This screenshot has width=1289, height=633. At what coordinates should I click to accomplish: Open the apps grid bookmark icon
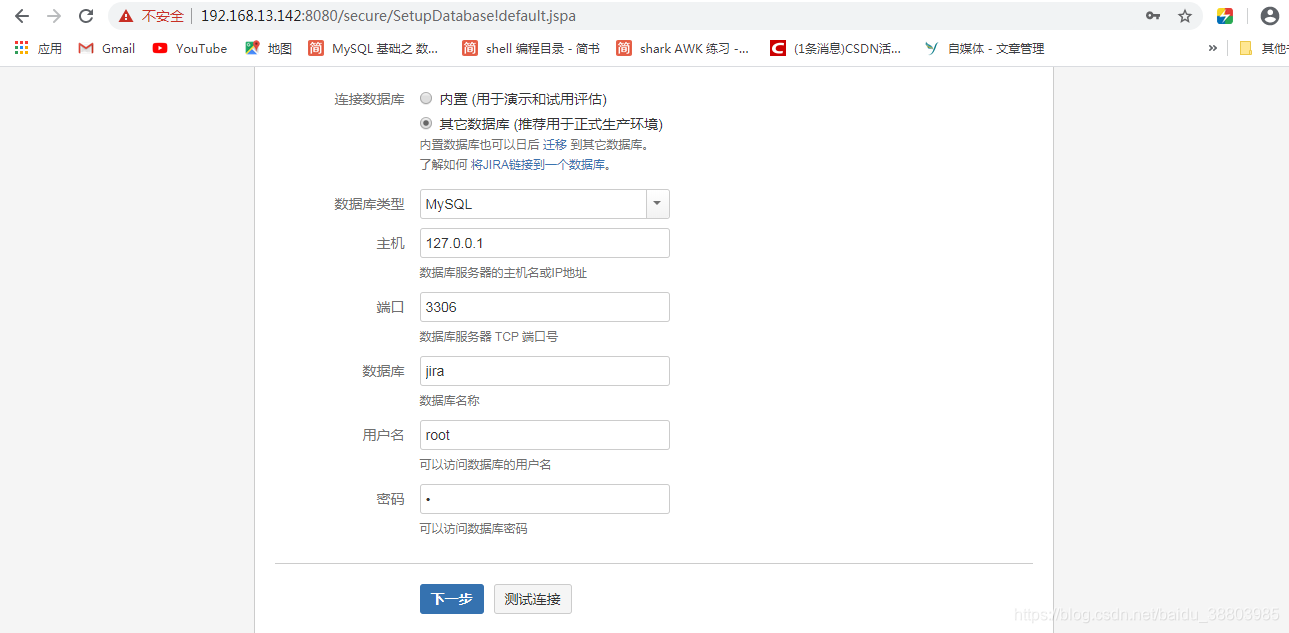(38, 48)
